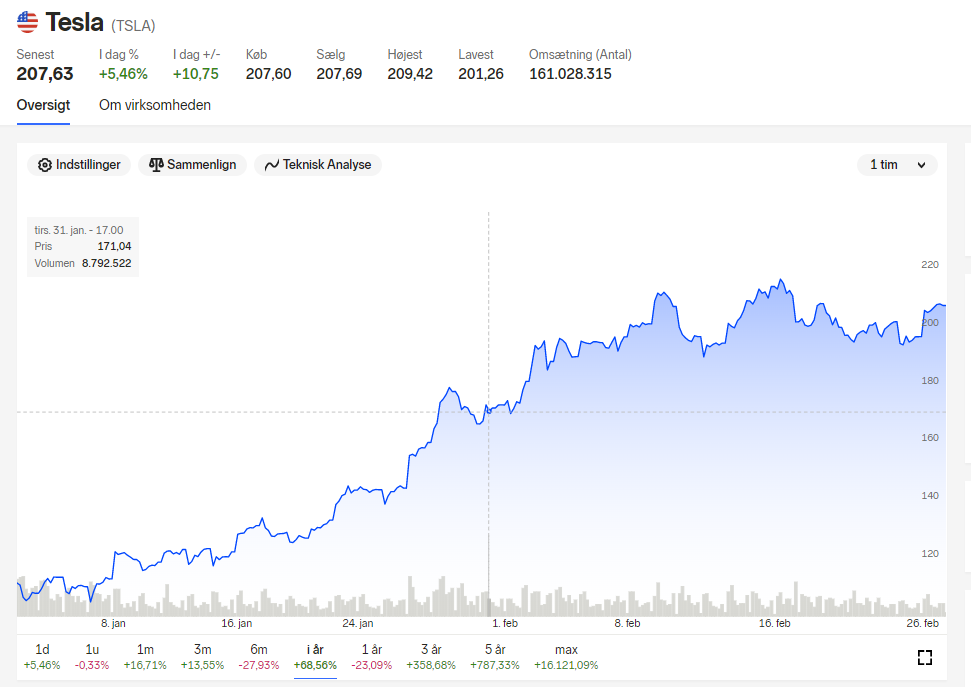Switch chart to 5 år period

tap(495, 657)
